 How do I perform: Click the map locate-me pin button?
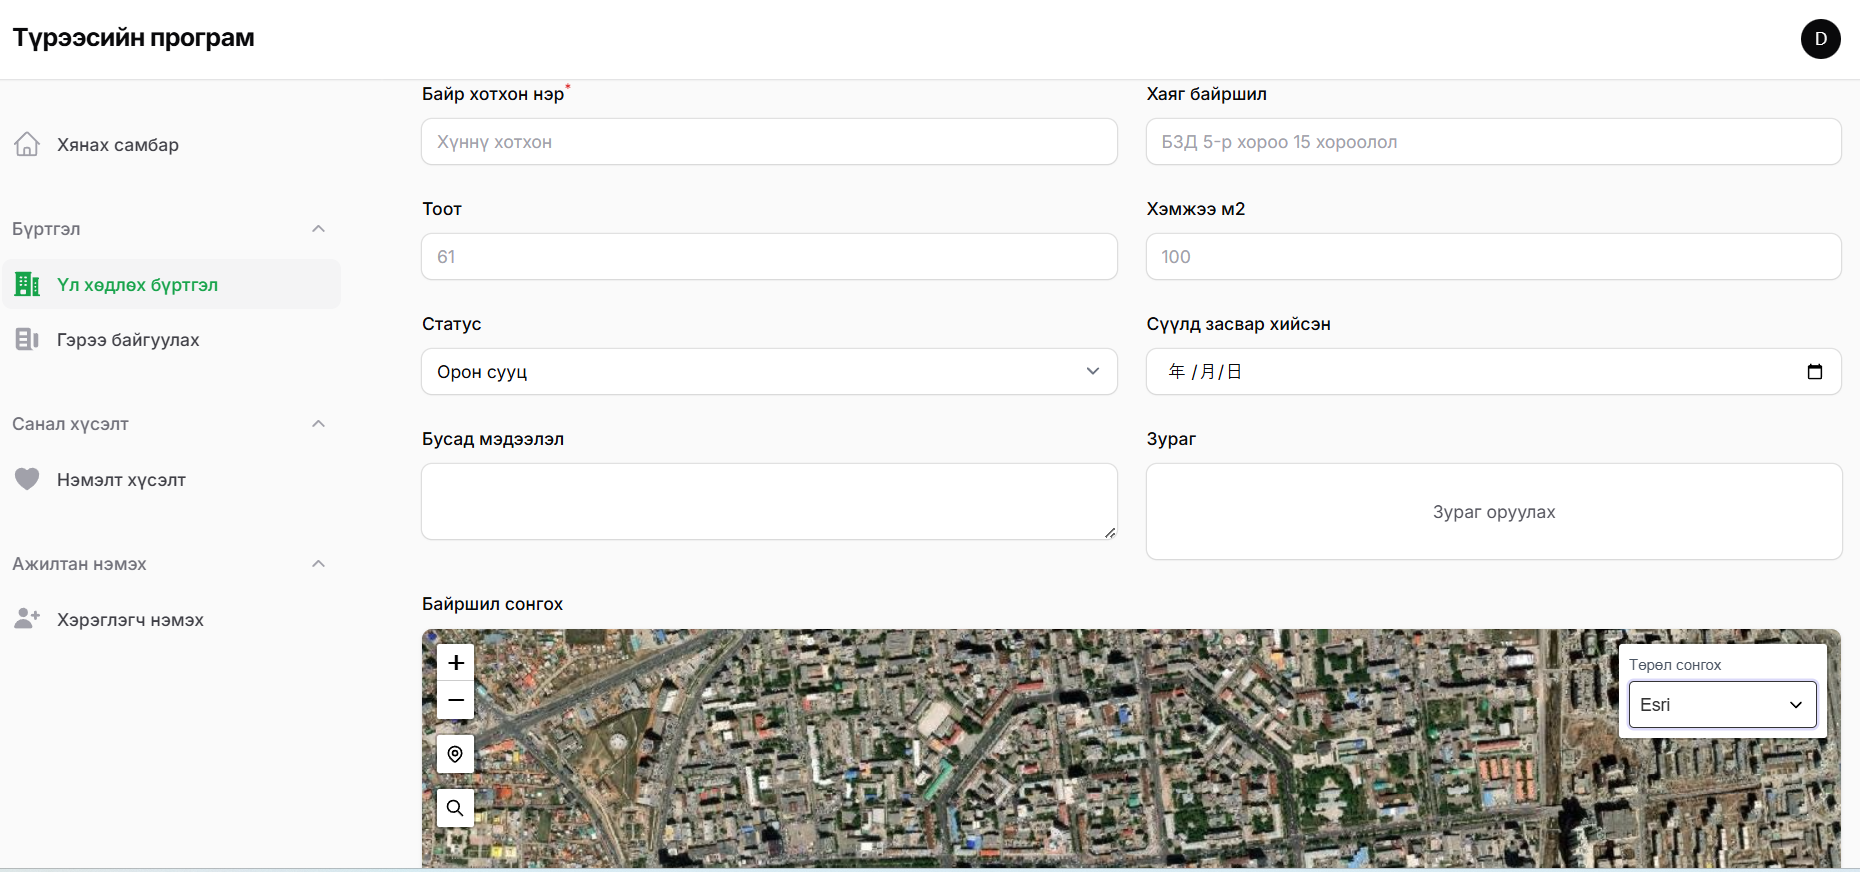[455, 754]
